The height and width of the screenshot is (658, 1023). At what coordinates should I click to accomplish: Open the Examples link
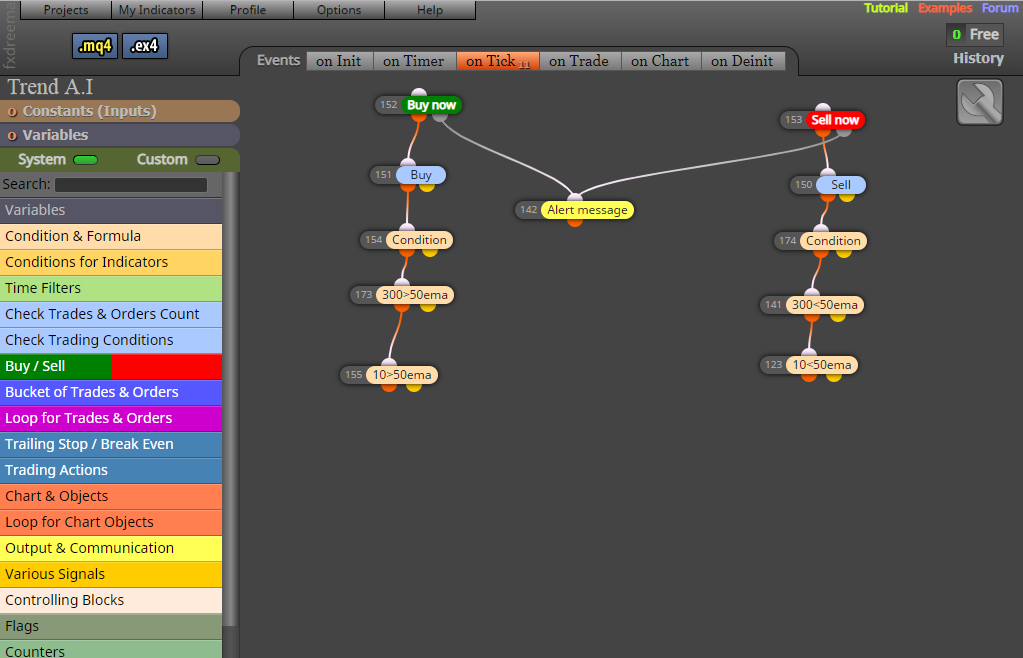point(945,8)
